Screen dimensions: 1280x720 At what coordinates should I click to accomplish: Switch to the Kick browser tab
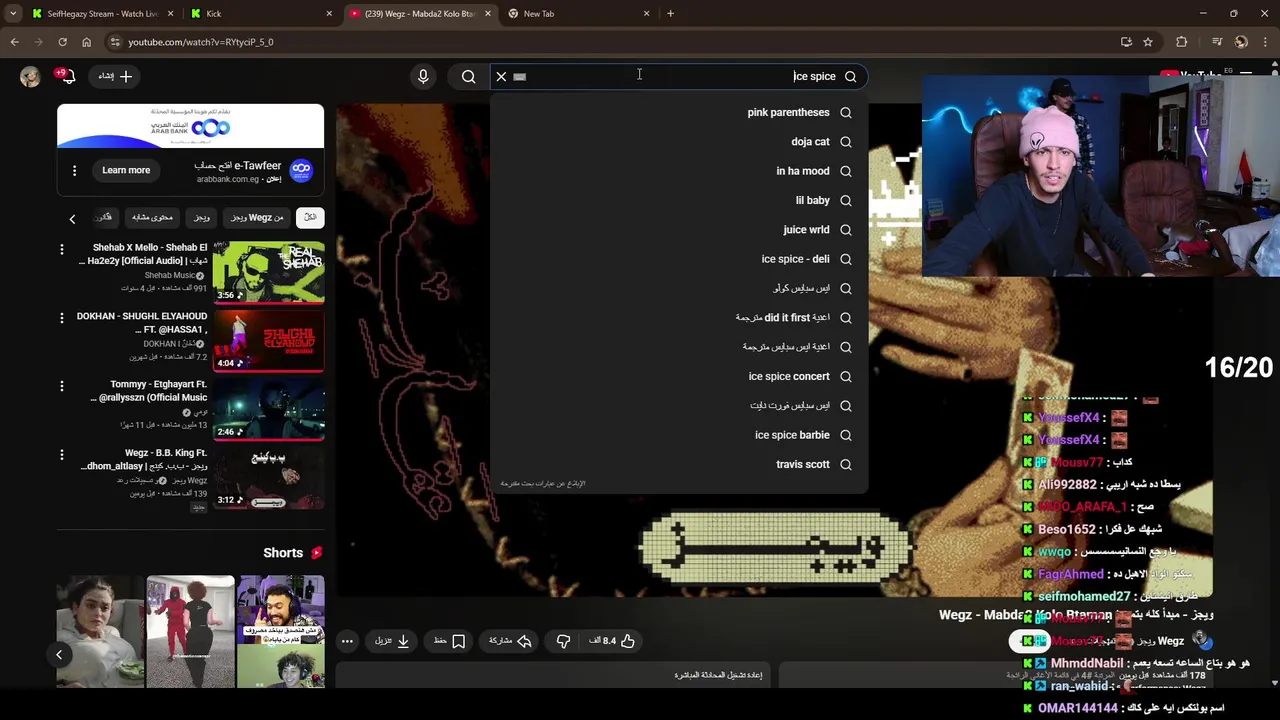[262, 14]
